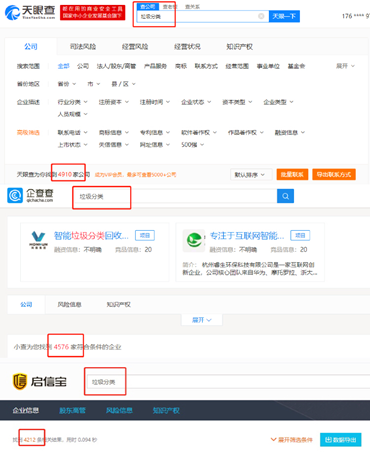Open the 企业状态 dropdown

click(x=196, y=102)
